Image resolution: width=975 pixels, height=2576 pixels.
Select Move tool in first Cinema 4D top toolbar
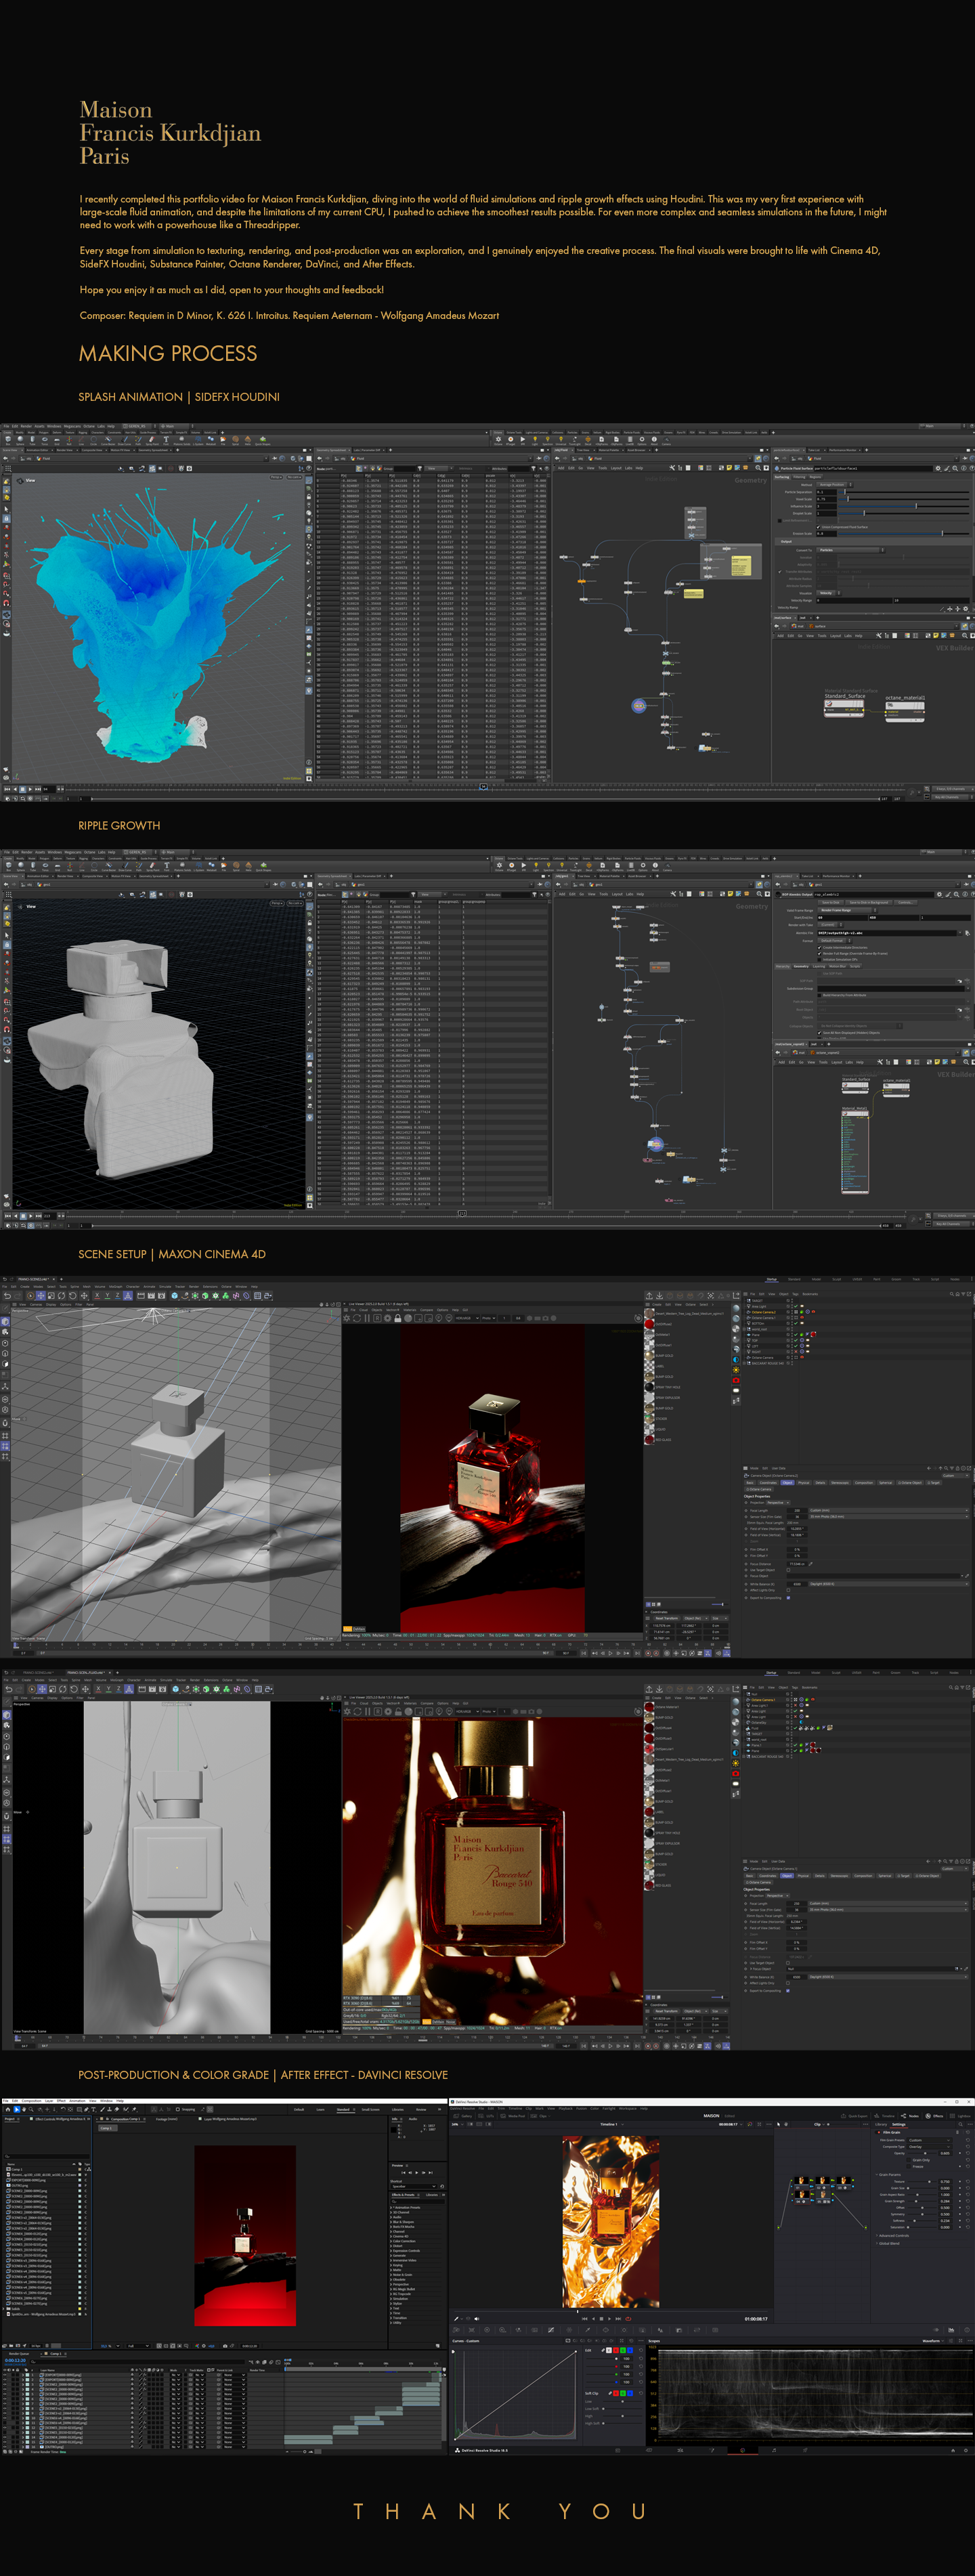[41, 1296]
